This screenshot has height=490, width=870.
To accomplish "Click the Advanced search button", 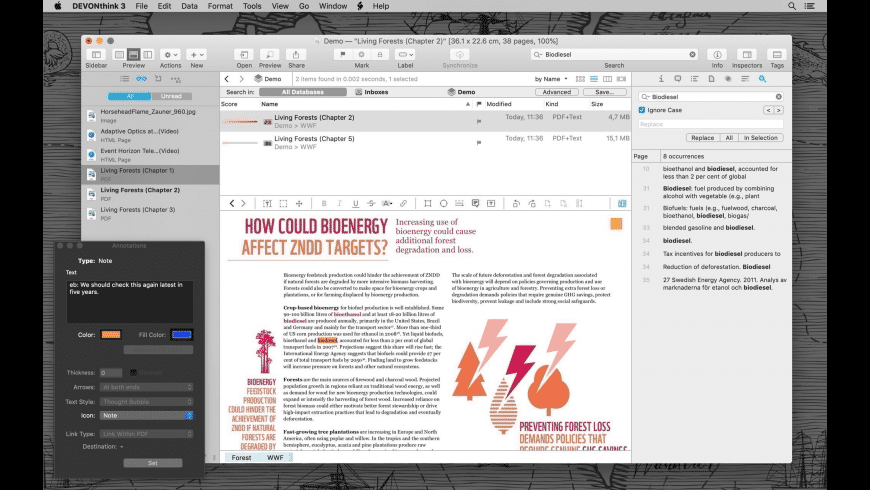I will [x=557, y=92].
